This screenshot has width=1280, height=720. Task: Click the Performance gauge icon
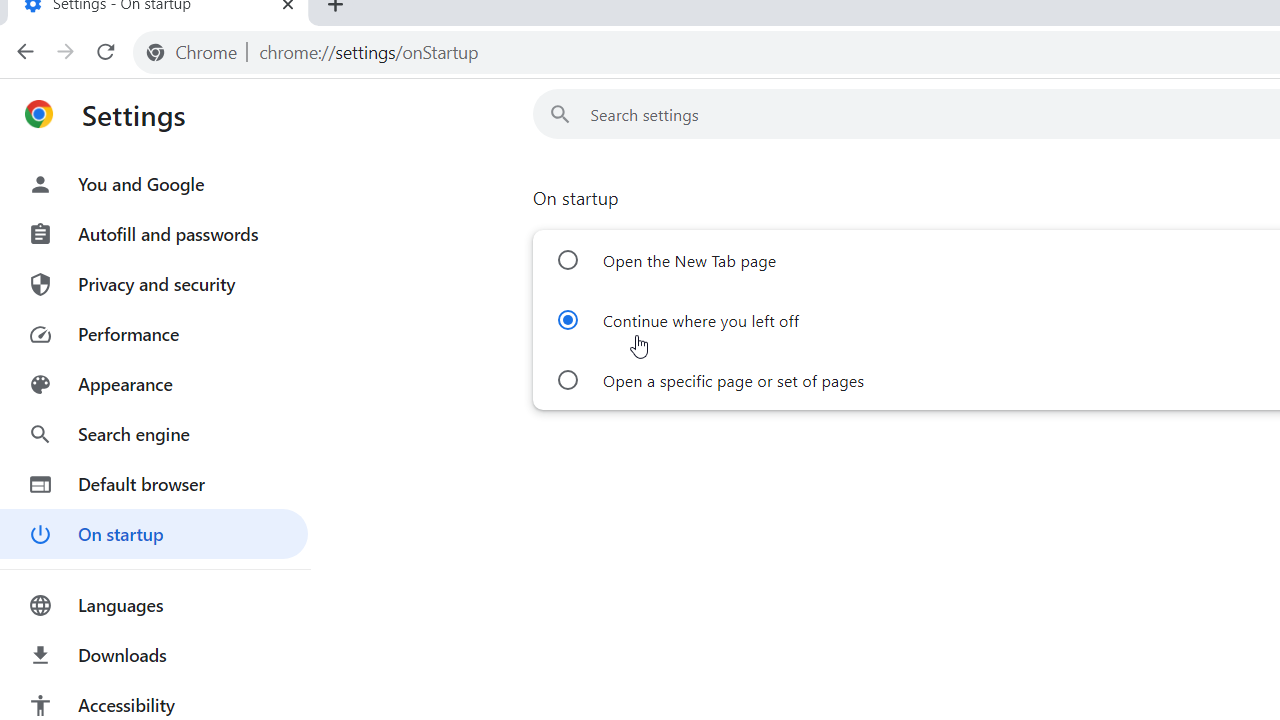(40, 334)
